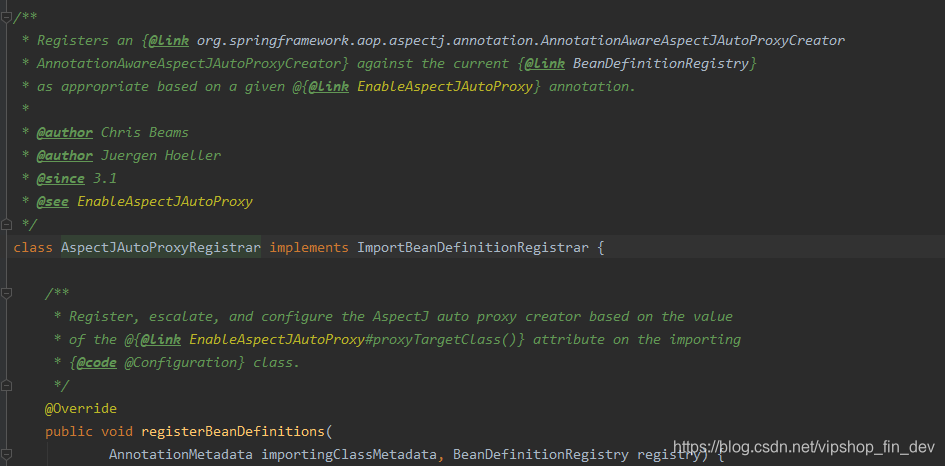Click the author name Chris Beams

click(x=145, y=133)
